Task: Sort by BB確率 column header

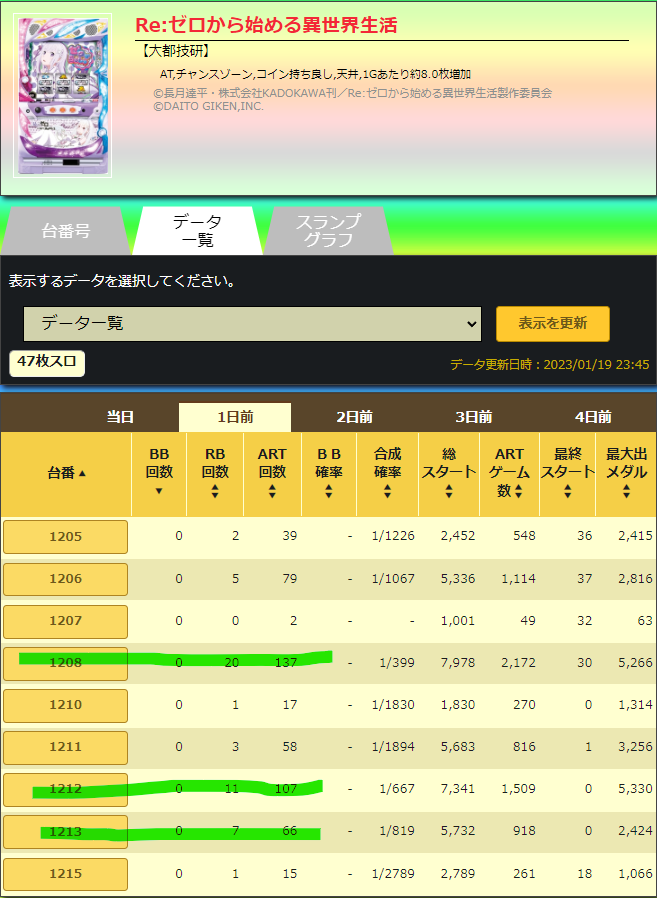Action: click(x=329, y=474)
